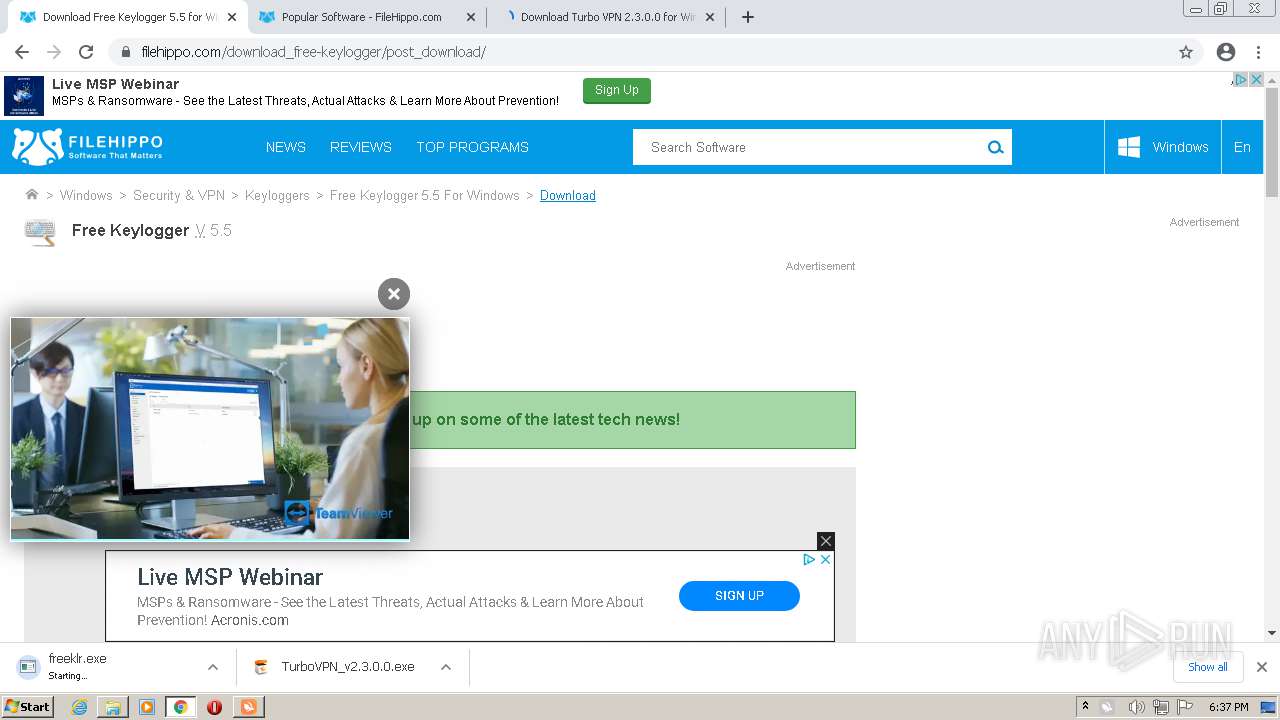Viewport: 1280px width, 720px height.
Task: Click the browser forward arrow
Action: click(54, 52)
